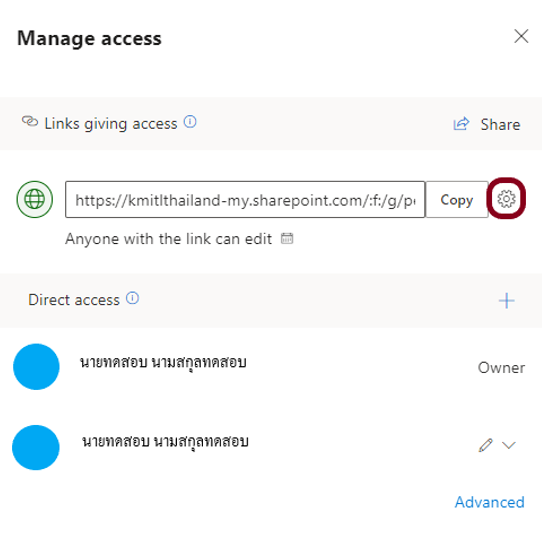Open Advanced permissions link
This screenshot has width=542, height=544.
tap(490, 502)
